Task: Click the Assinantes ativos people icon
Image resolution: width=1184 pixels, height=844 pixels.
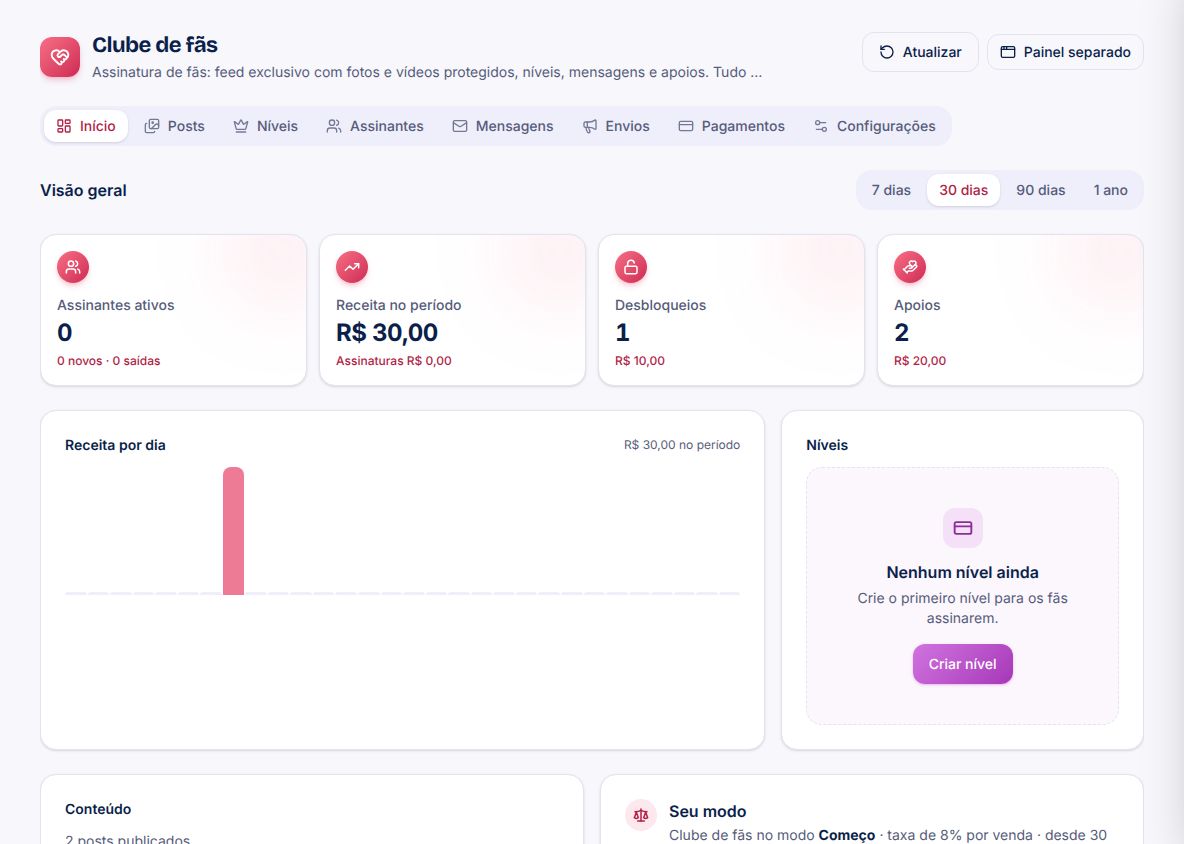Action: [x=73, y=267]
